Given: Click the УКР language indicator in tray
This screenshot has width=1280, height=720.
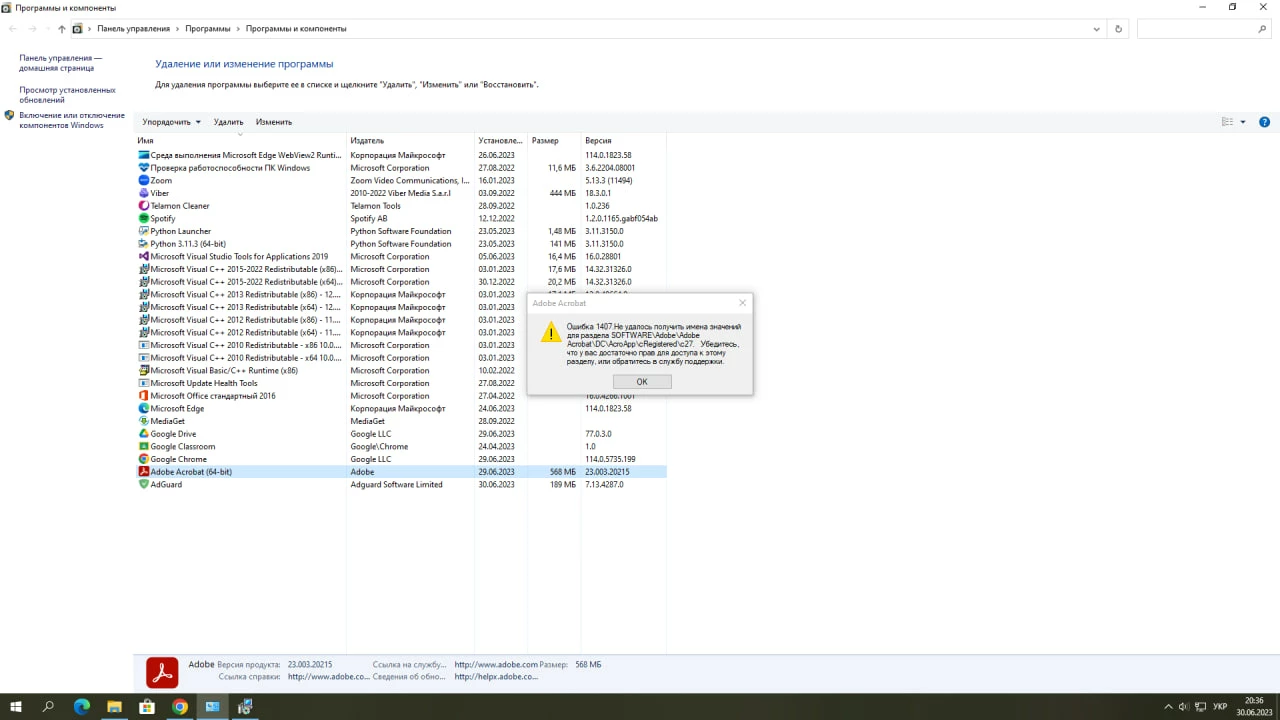Looking at the screenshot, I should pos(1220,707).
